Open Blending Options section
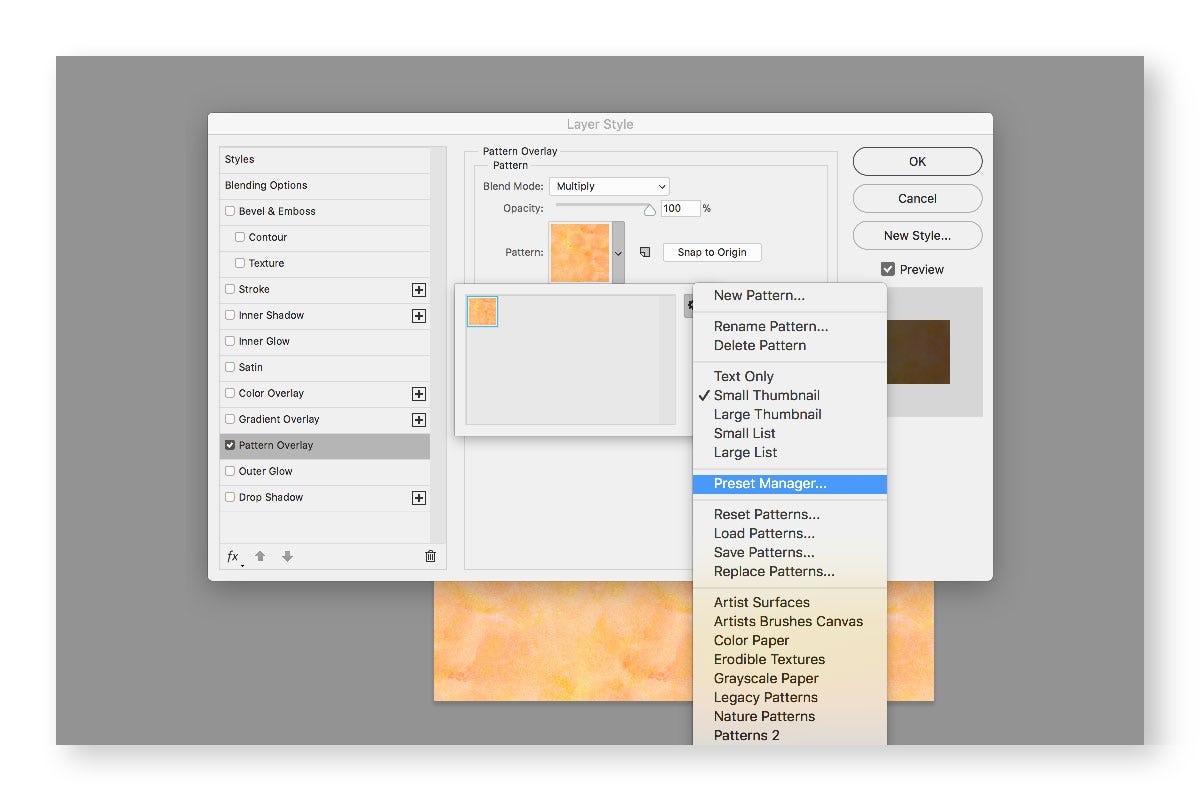 tap(324, 185)
